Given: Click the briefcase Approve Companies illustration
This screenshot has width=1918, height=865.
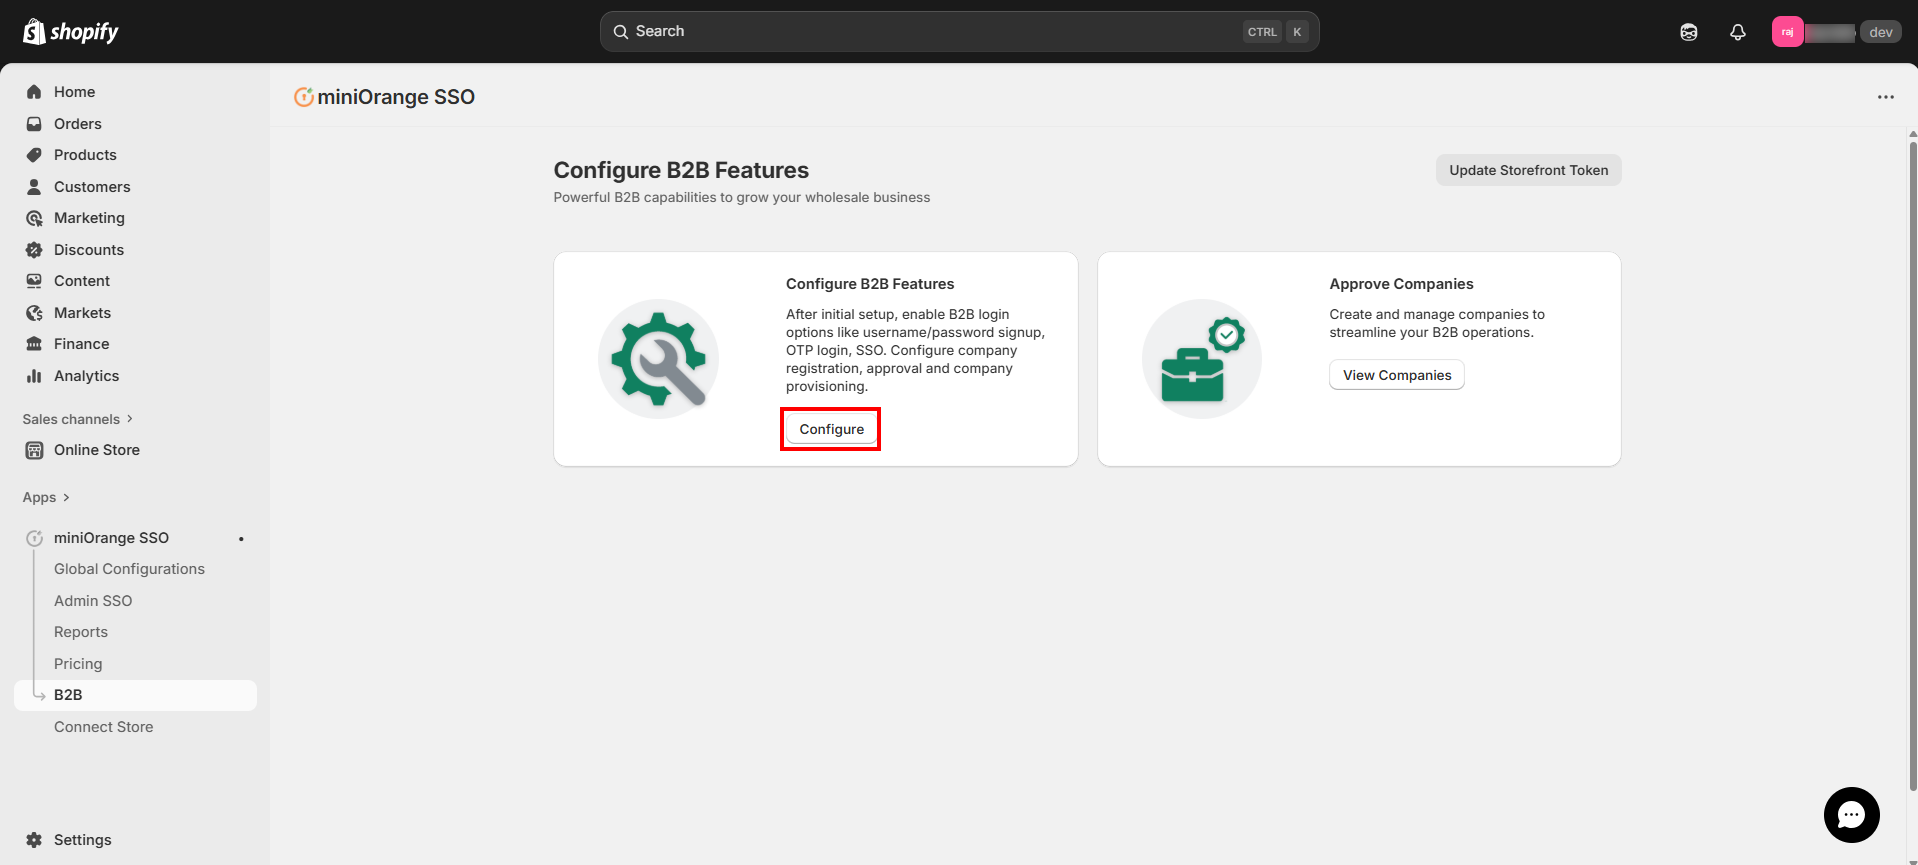Looking at the screenshot, I should [1202, 359].
